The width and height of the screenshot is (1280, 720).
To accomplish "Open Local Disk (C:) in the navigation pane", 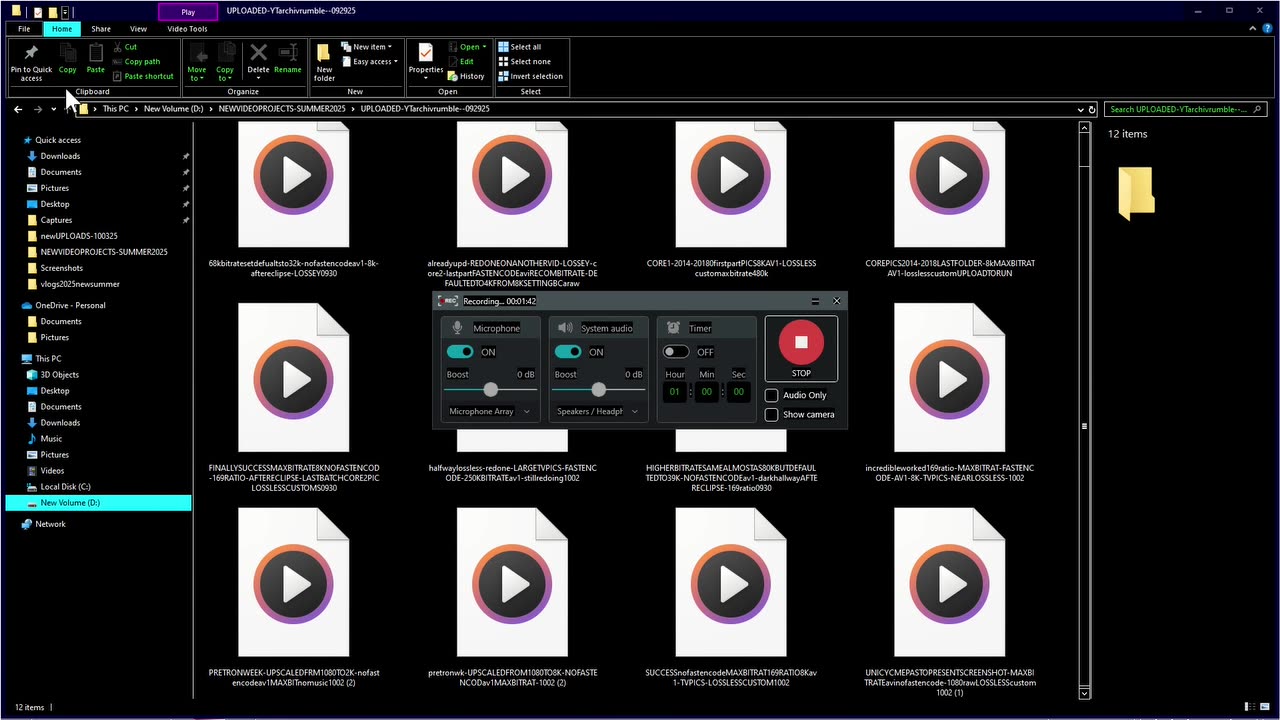I will (x=65, y=487).
